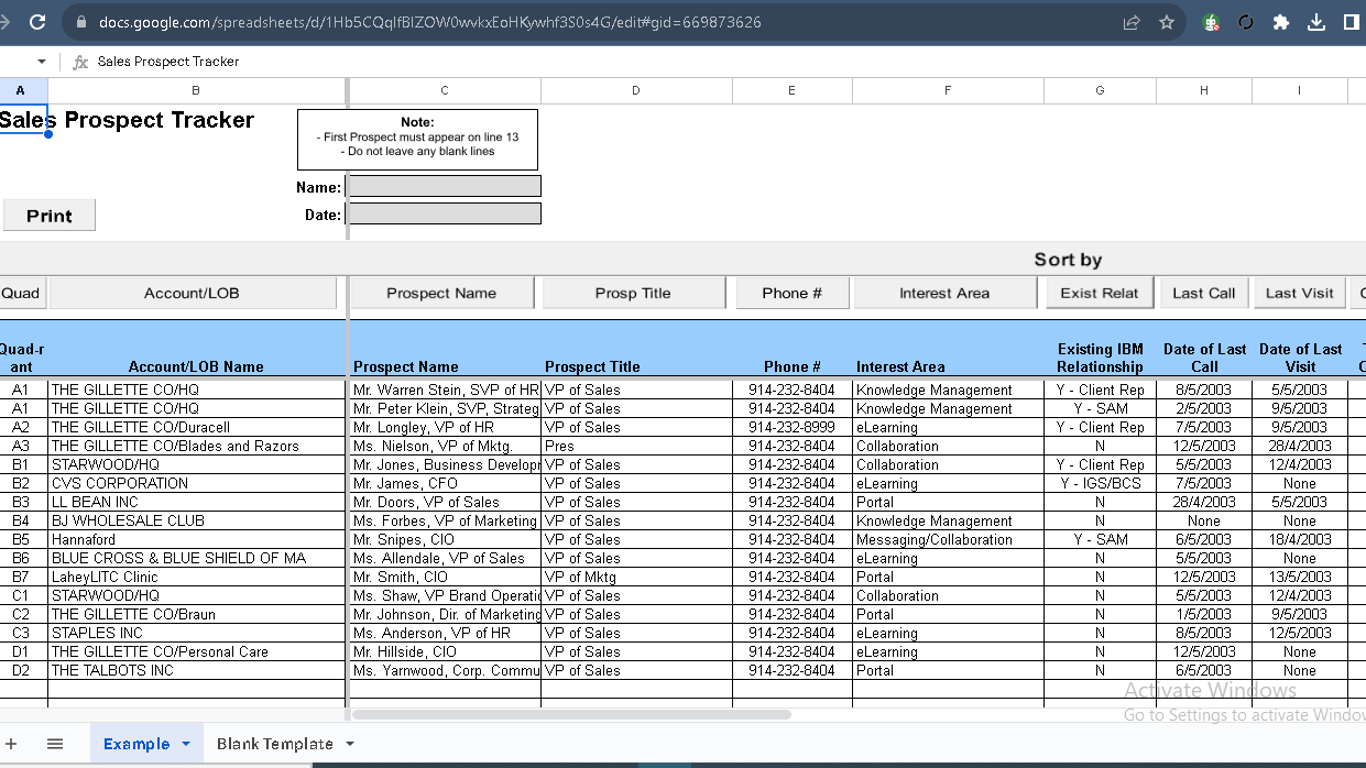
Task: Select the 914-232-8999 phone cell
Action: click(x=792, y=427)
